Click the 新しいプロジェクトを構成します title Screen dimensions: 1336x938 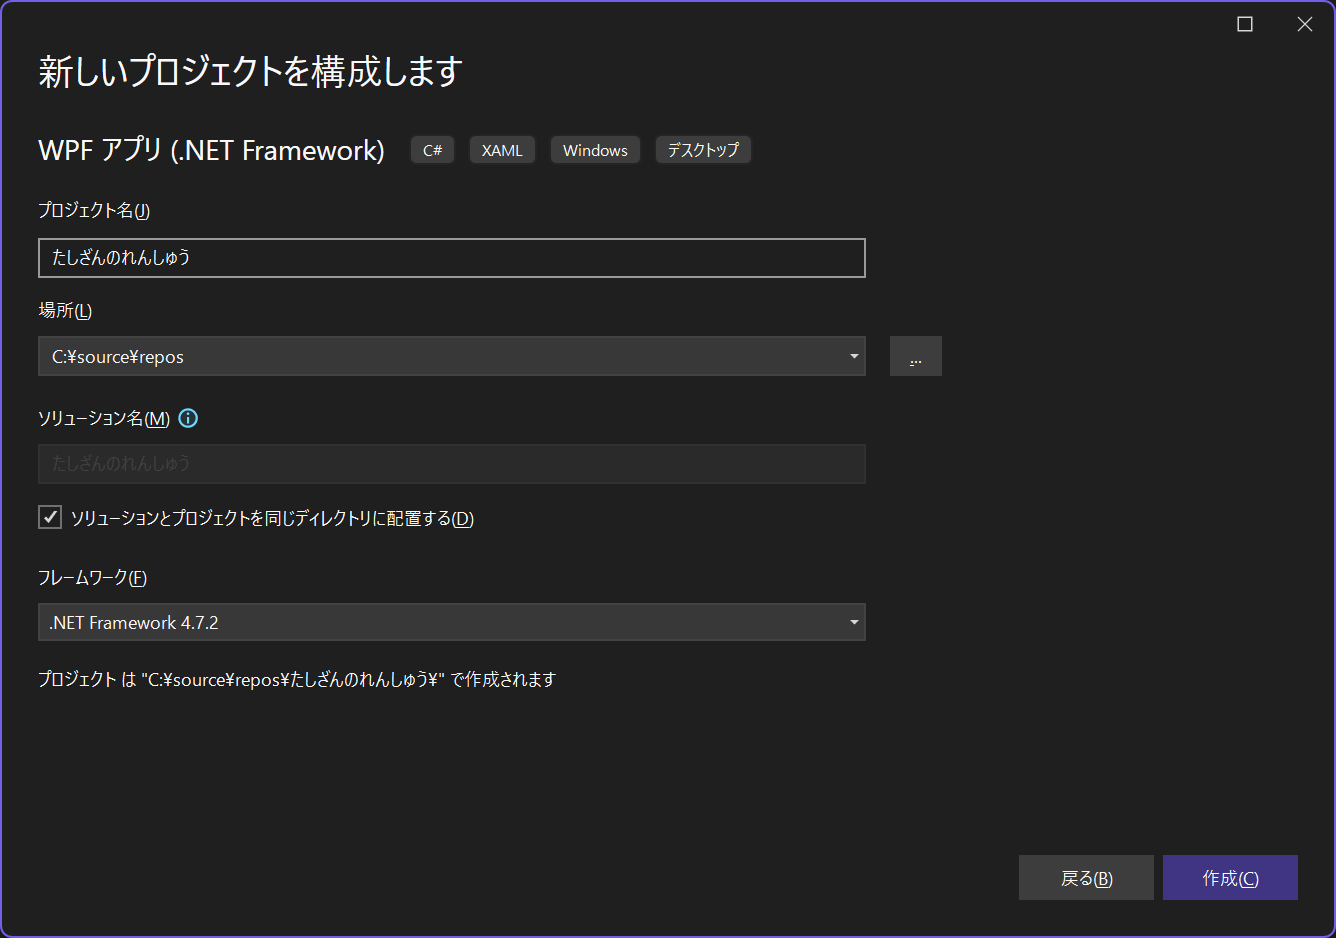[x=250, y=72]
